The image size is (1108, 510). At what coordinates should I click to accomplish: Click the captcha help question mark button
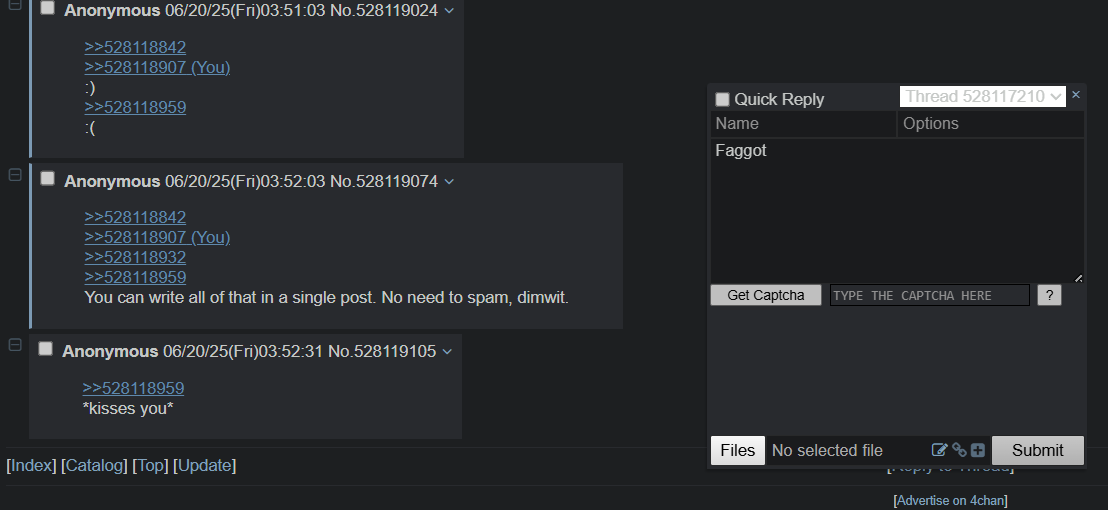point(1049,295)
